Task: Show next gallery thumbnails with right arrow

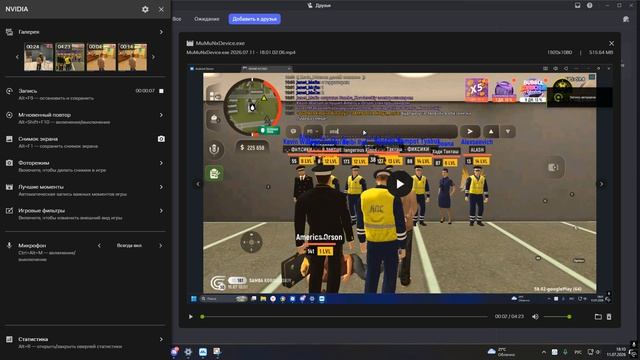Action: click(153, 57)
